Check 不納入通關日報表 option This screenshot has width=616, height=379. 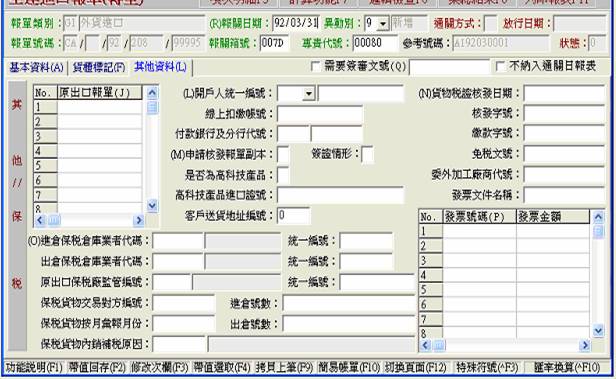(500, 66)
